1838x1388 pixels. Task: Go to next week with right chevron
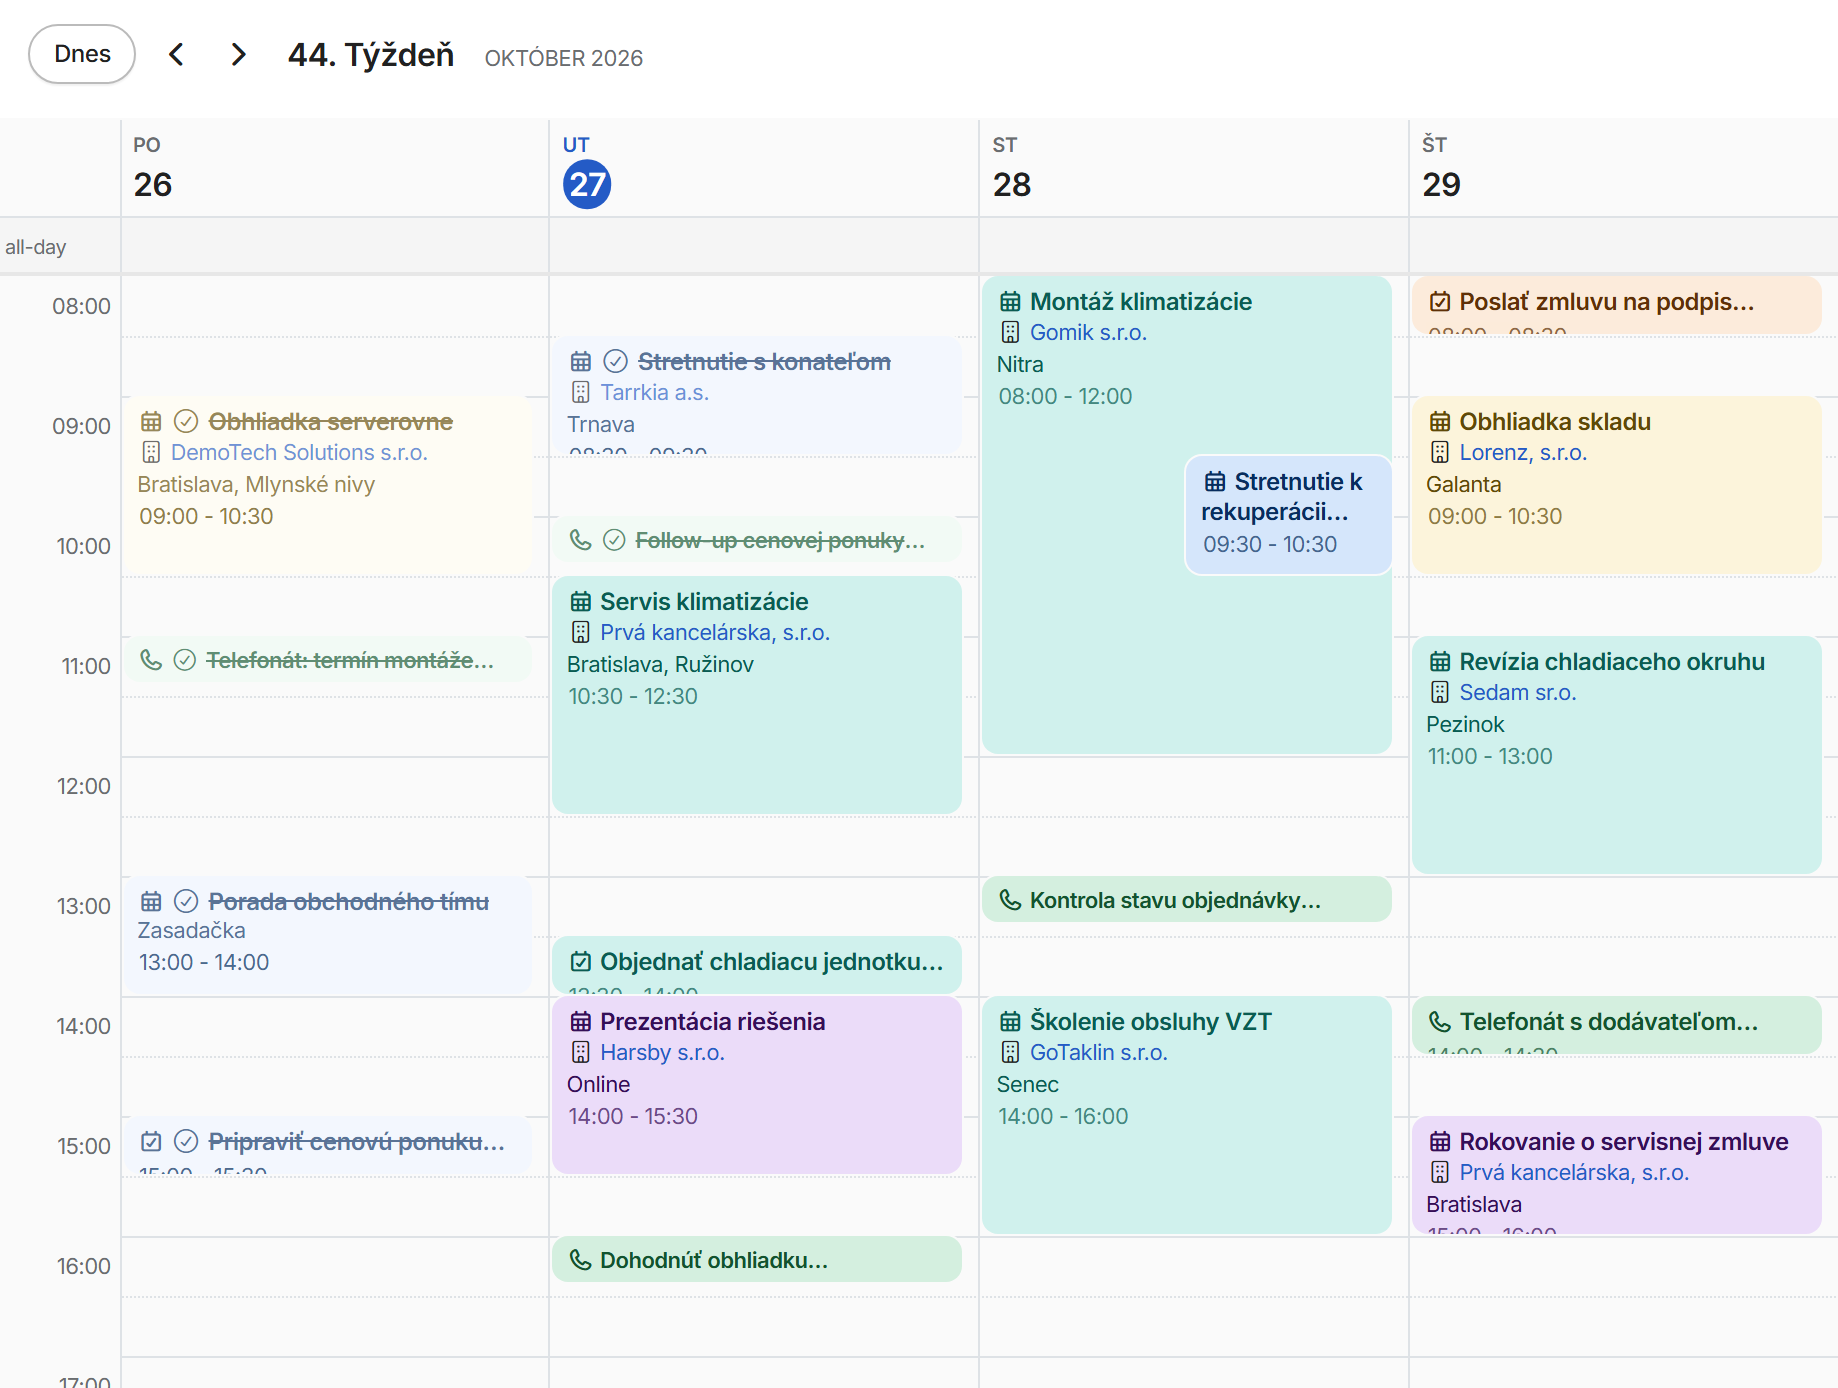[238, 54]
